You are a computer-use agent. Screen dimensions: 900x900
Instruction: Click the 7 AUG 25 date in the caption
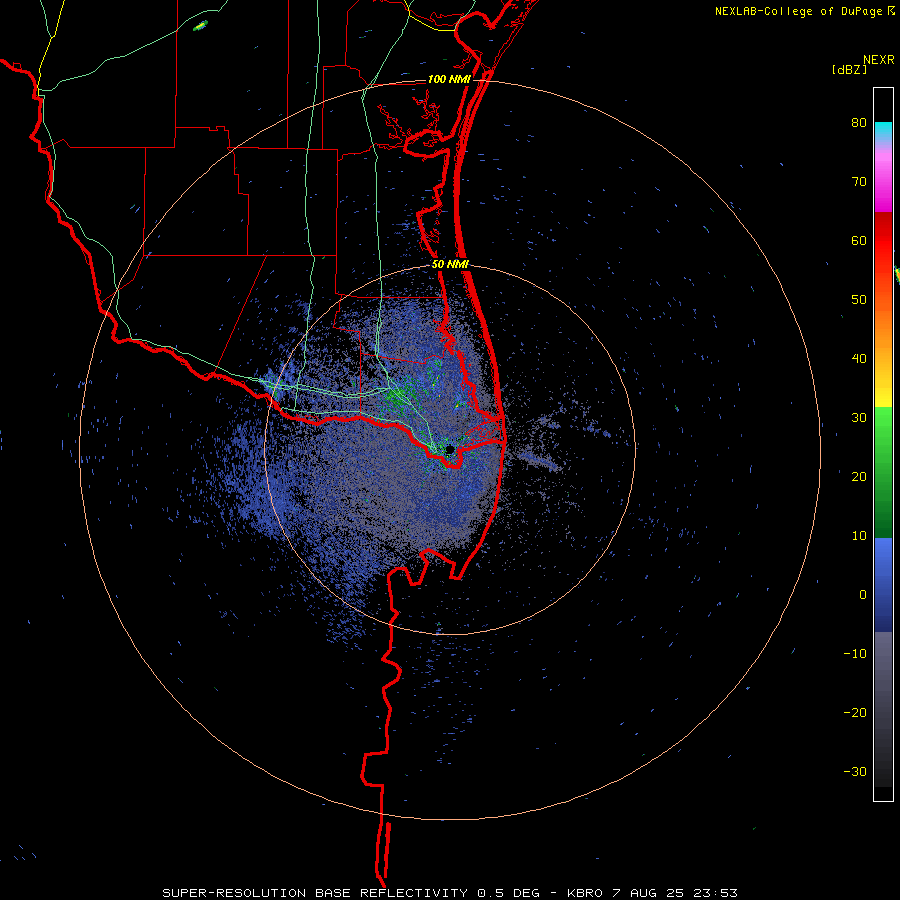tap(646, 893)
